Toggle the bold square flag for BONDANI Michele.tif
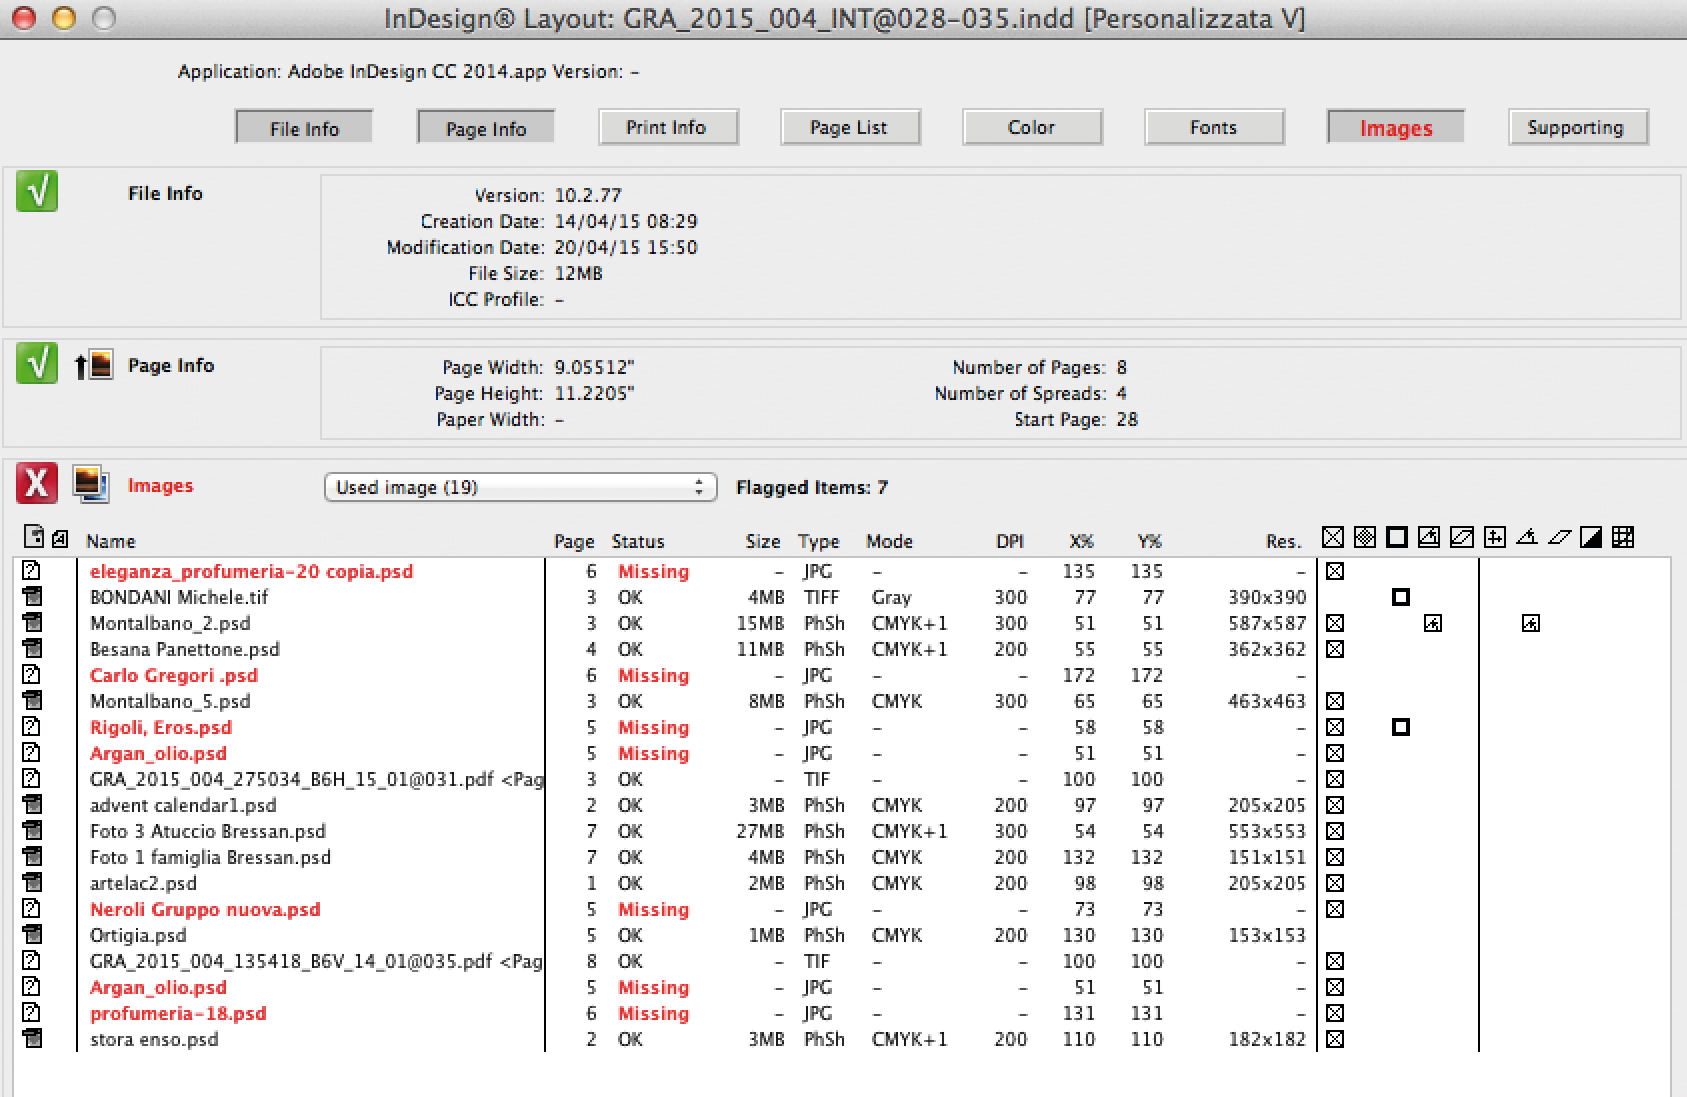1687x1097 pixels. (x=1400, y=597)
